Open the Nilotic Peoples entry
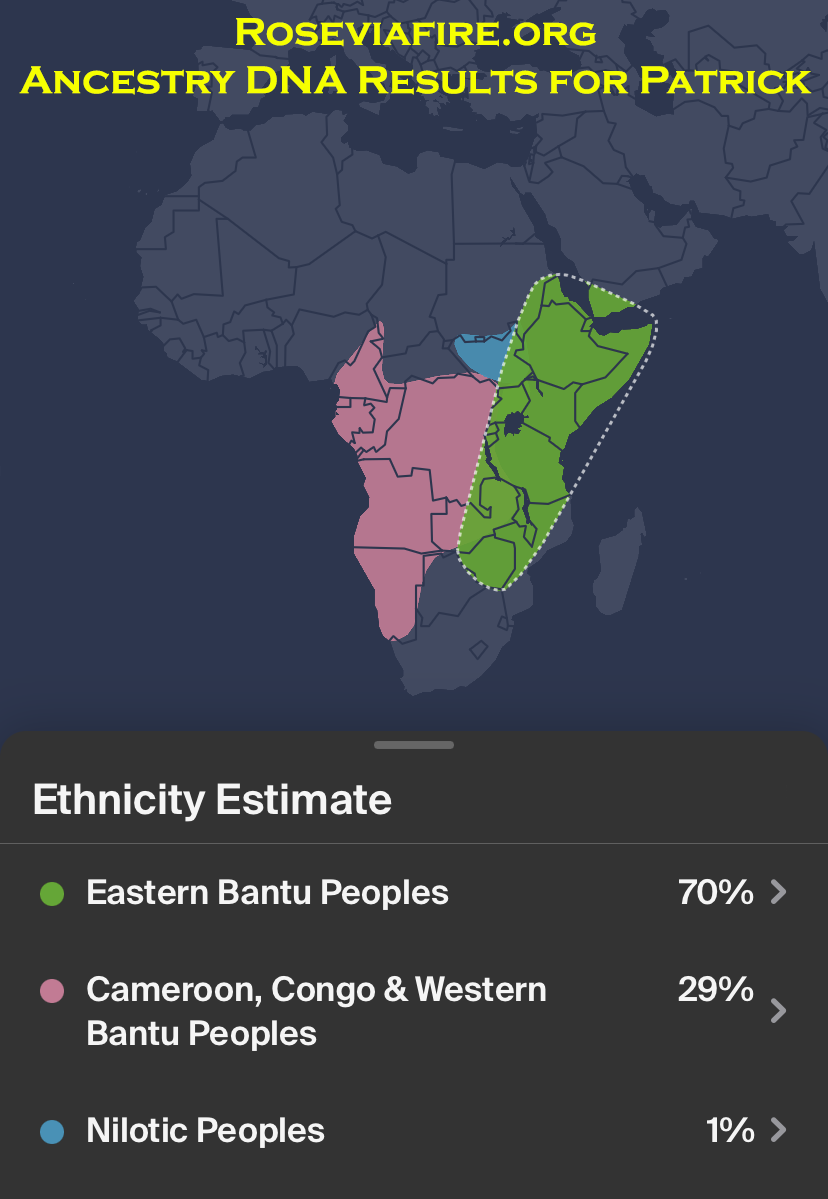Screen dimensions: 828x1199 (414, 1130)
